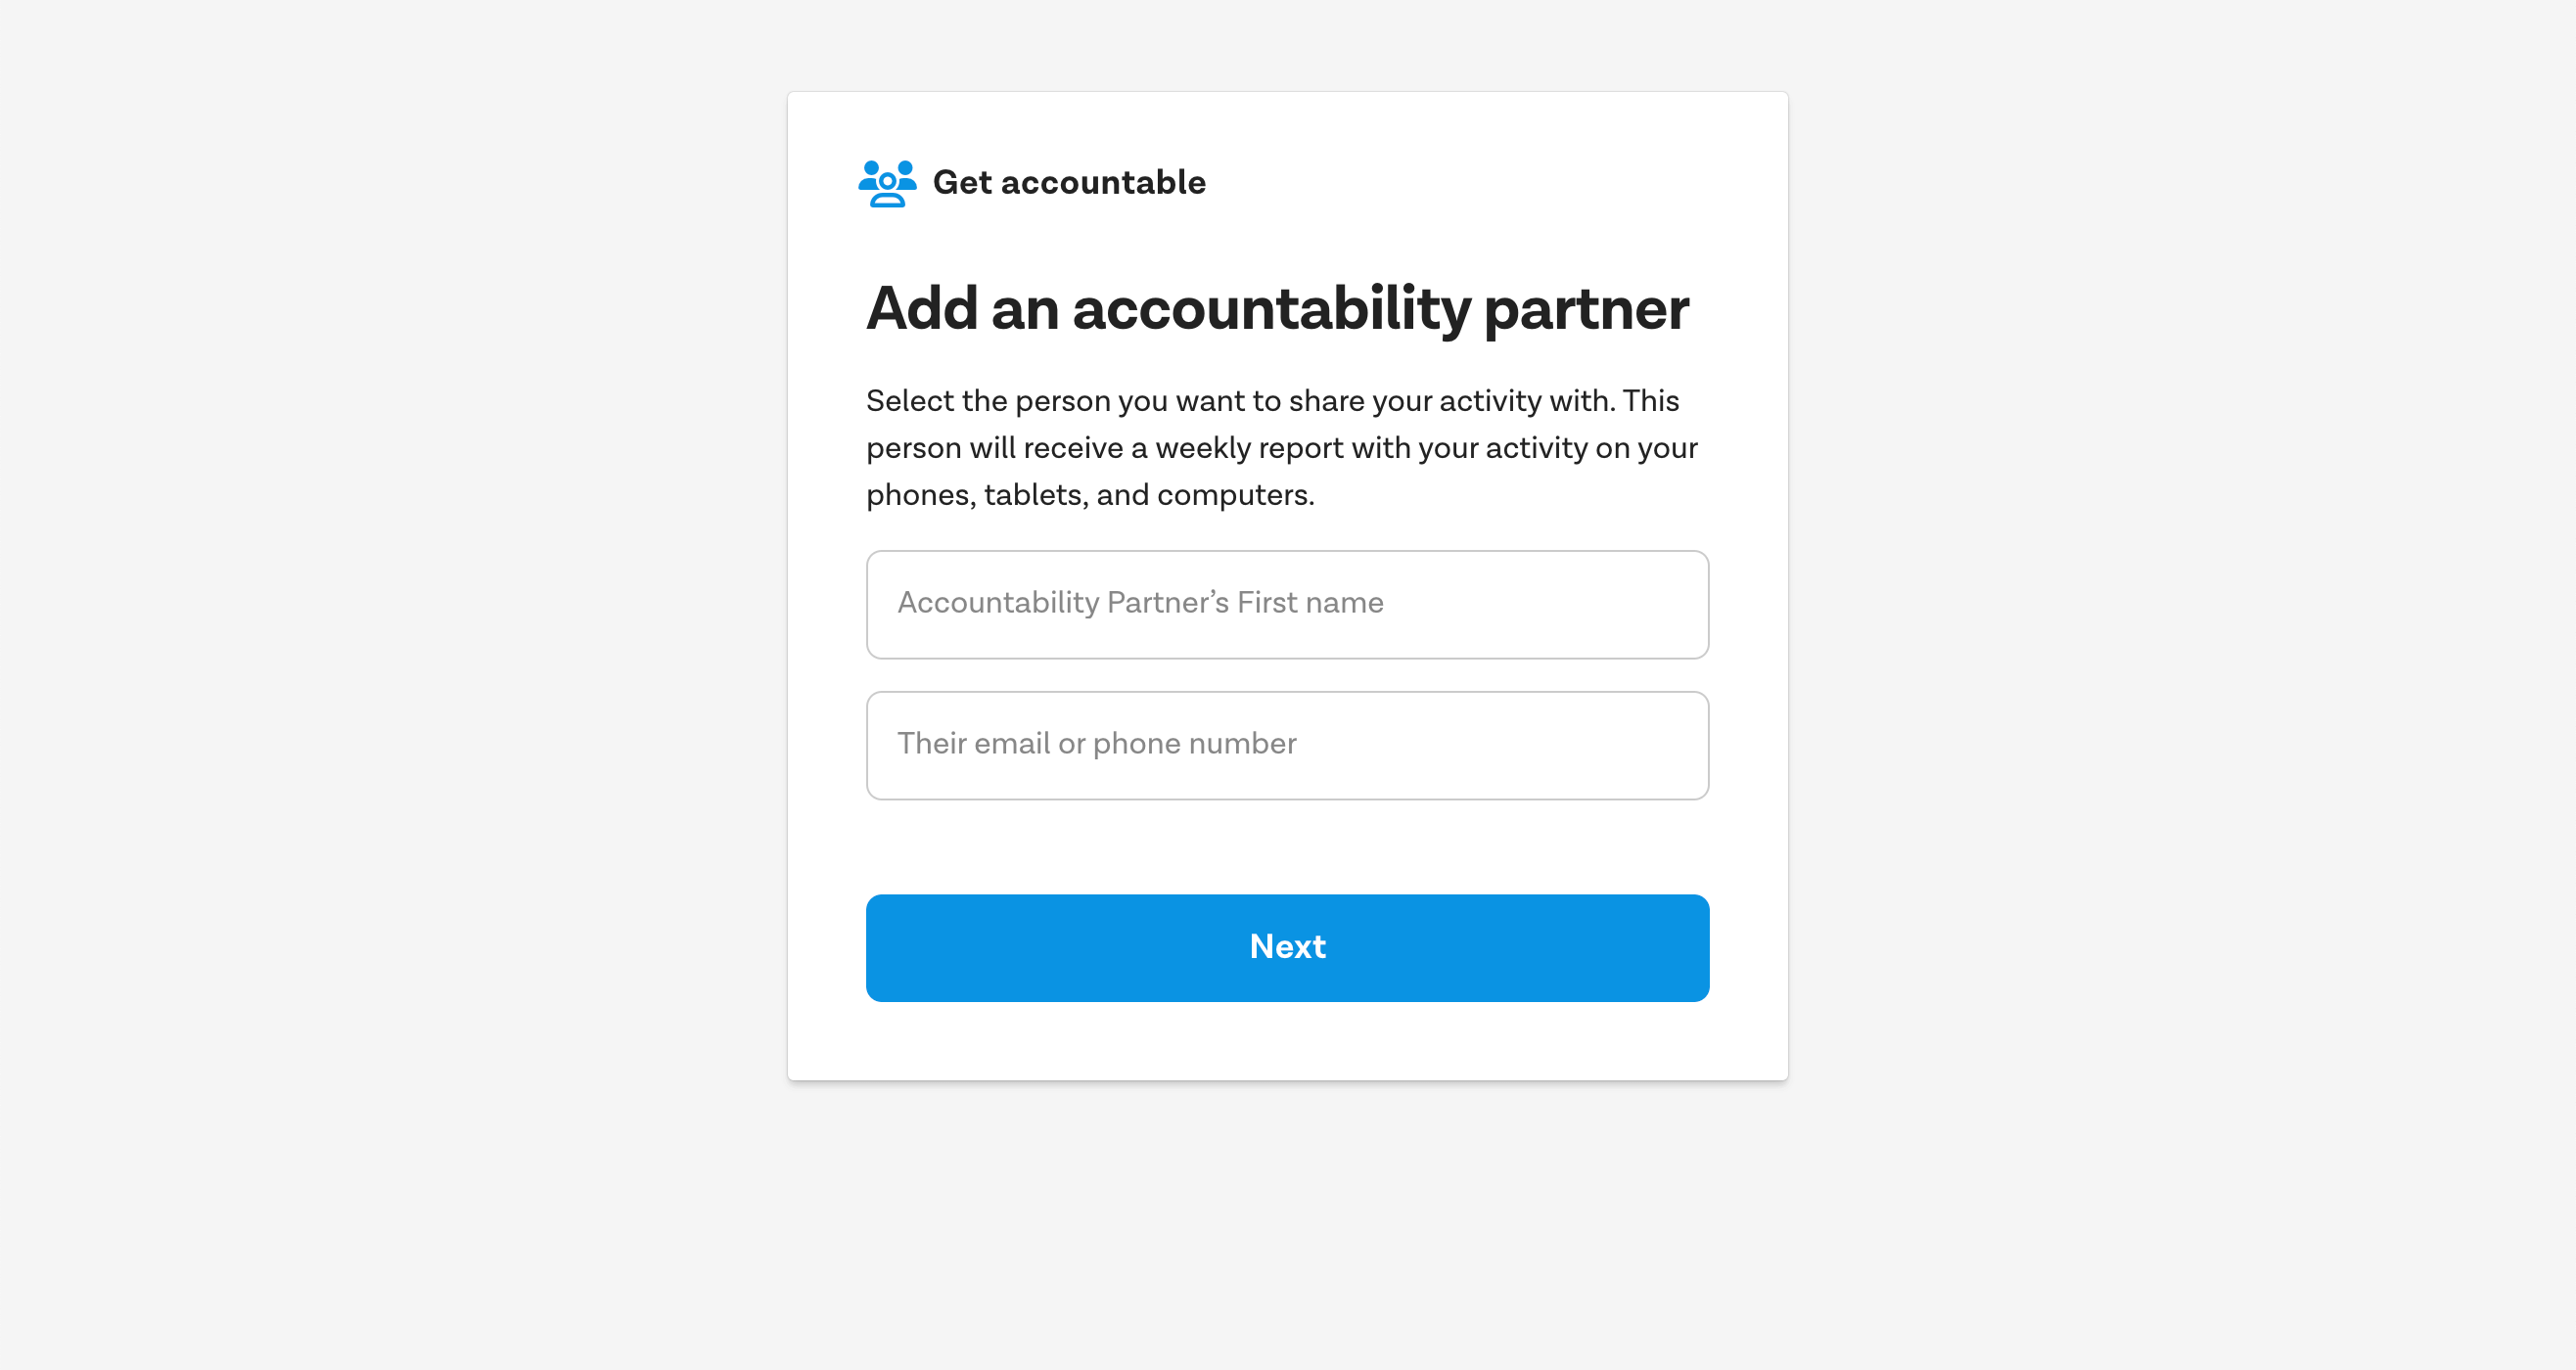Click the Get accountable label
The height and width of the screenshot is (1370, 2576).
point(1069,183)
